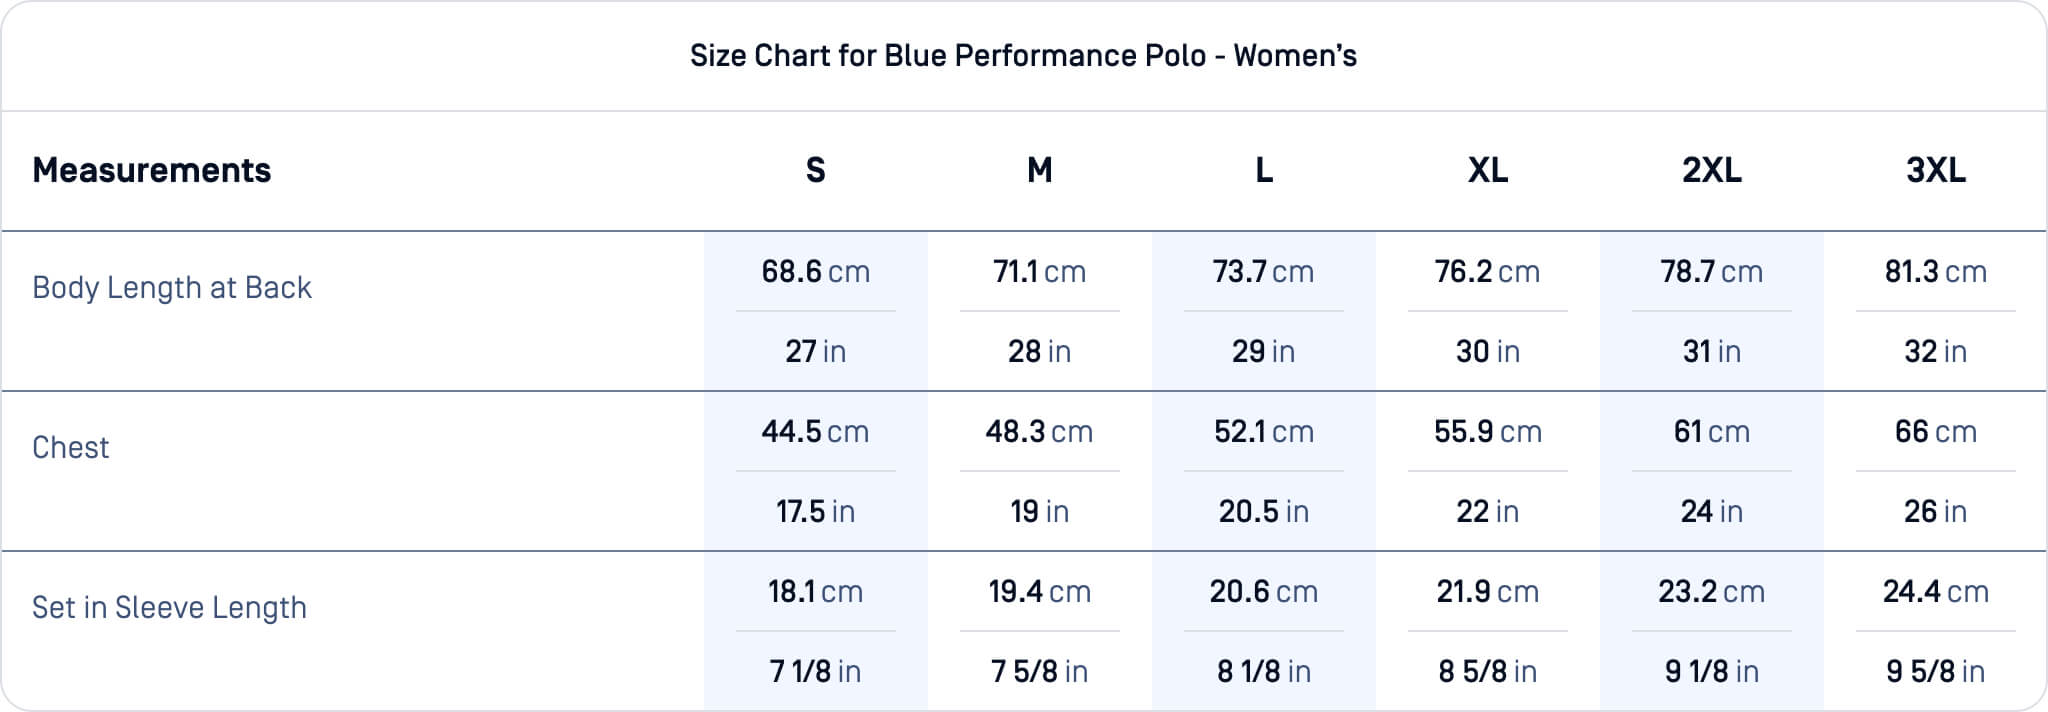Select the 68.6 cm body length cell
The height and width of the screenshot is (712, 2048).
click(x=815, y=271)
